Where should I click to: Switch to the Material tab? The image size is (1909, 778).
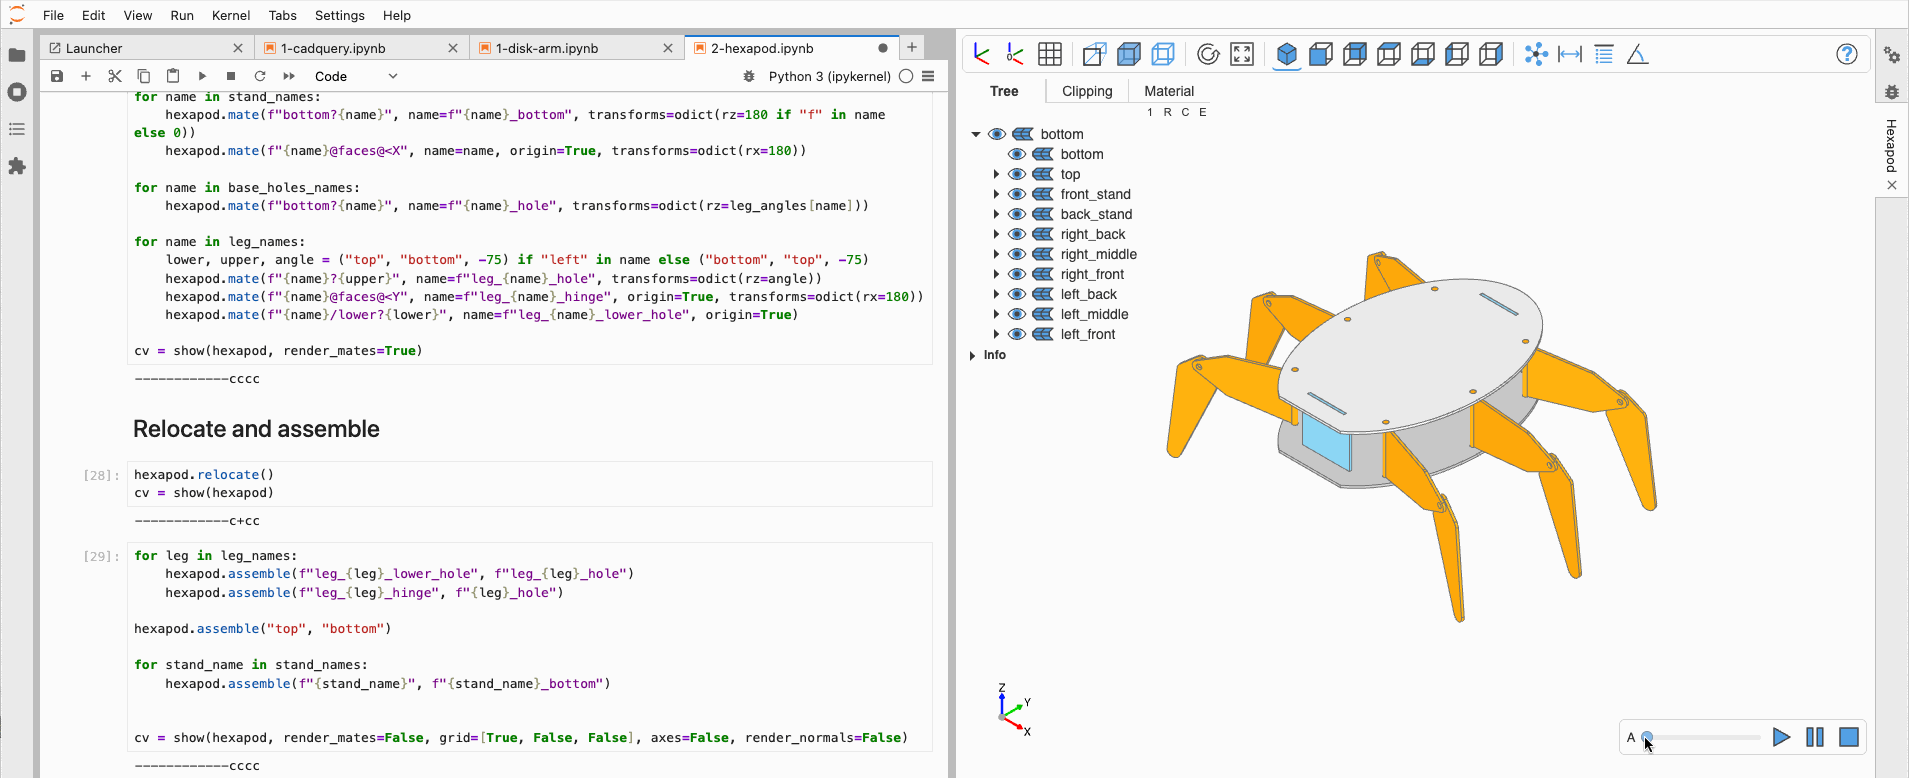pyautogui.click(x=1169, y=91)
